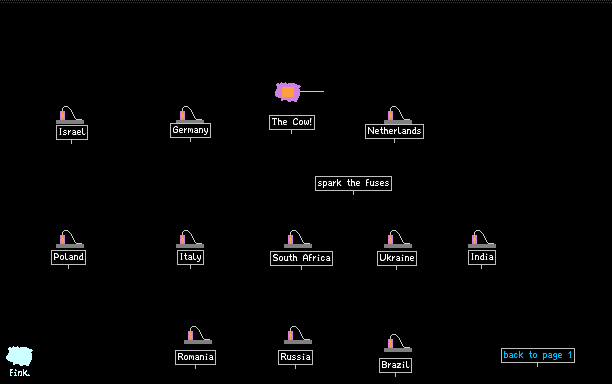The height and width of the screenshot is (384, 612).
Task: Select the Russia label box
Action: [295, 357]
